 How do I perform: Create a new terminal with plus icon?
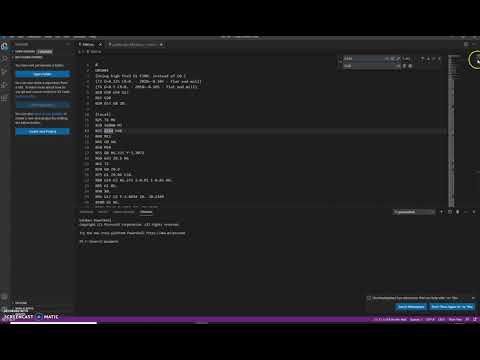coord(442,212)
